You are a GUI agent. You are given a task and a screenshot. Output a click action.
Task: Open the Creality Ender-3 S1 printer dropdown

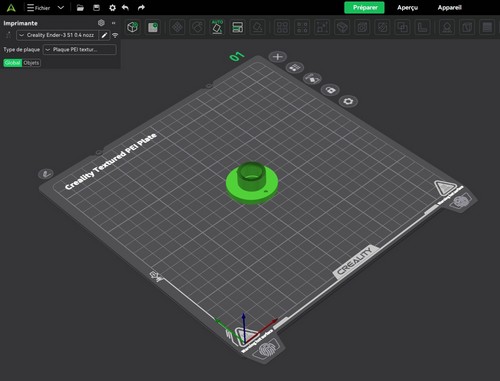(x=57, y=35)
